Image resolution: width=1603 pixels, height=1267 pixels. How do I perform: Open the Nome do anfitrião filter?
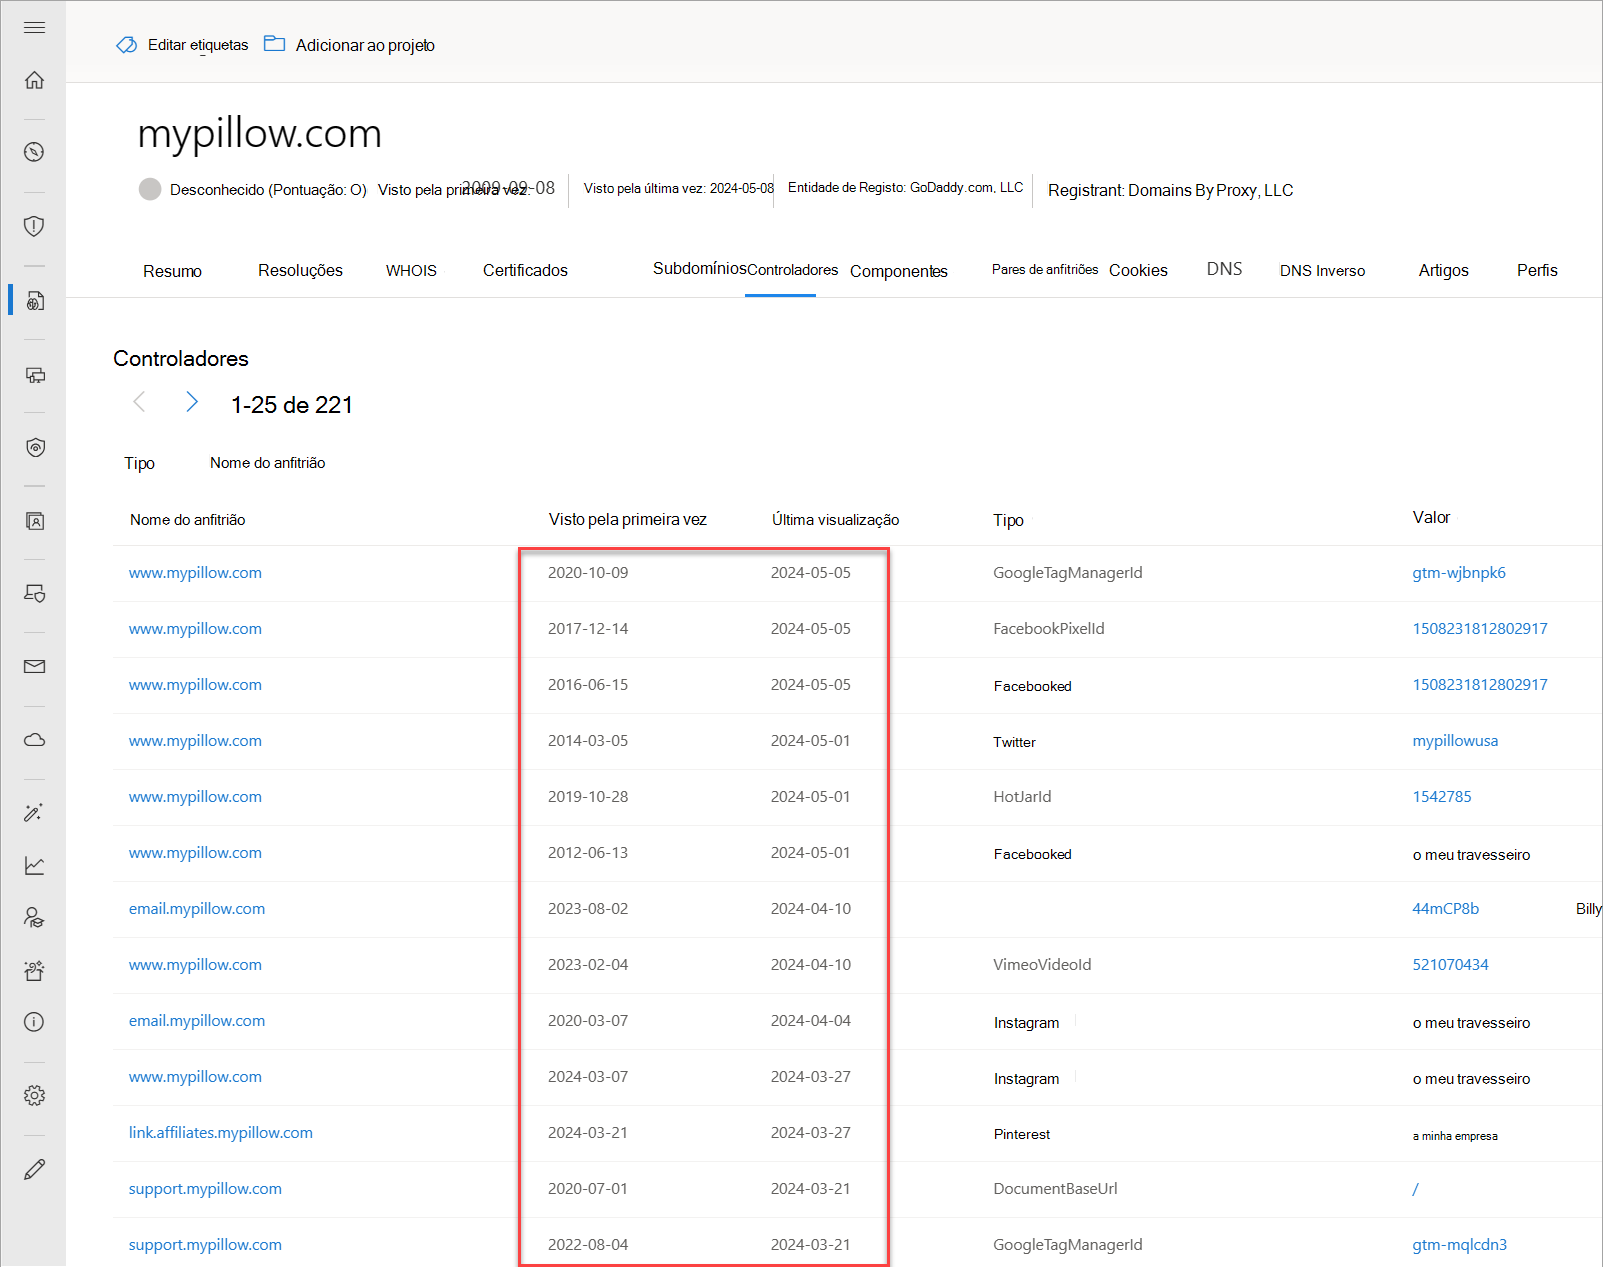pyautogui.click(x=267, y=463)
